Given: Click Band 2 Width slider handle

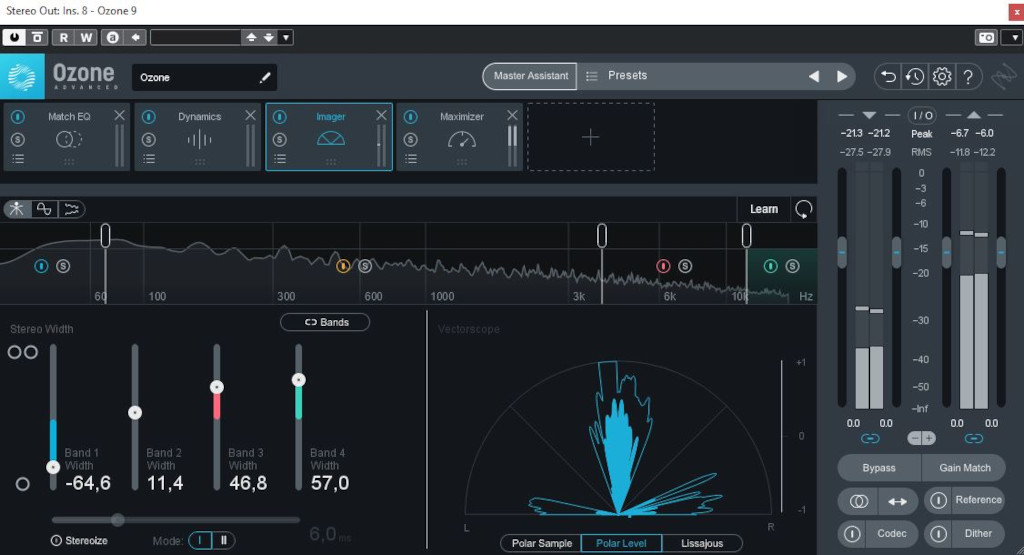Looking at the screenshot, I should (135, 413).
